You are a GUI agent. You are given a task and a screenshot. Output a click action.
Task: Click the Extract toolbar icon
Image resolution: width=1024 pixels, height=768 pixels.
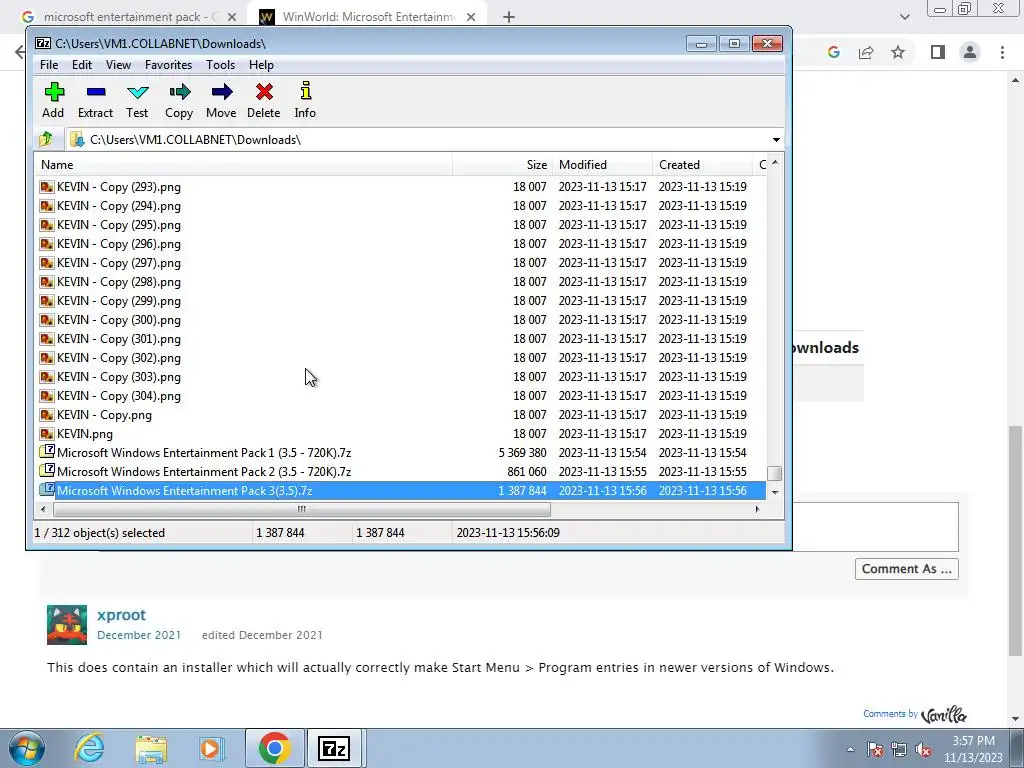[x=95, y=100]
